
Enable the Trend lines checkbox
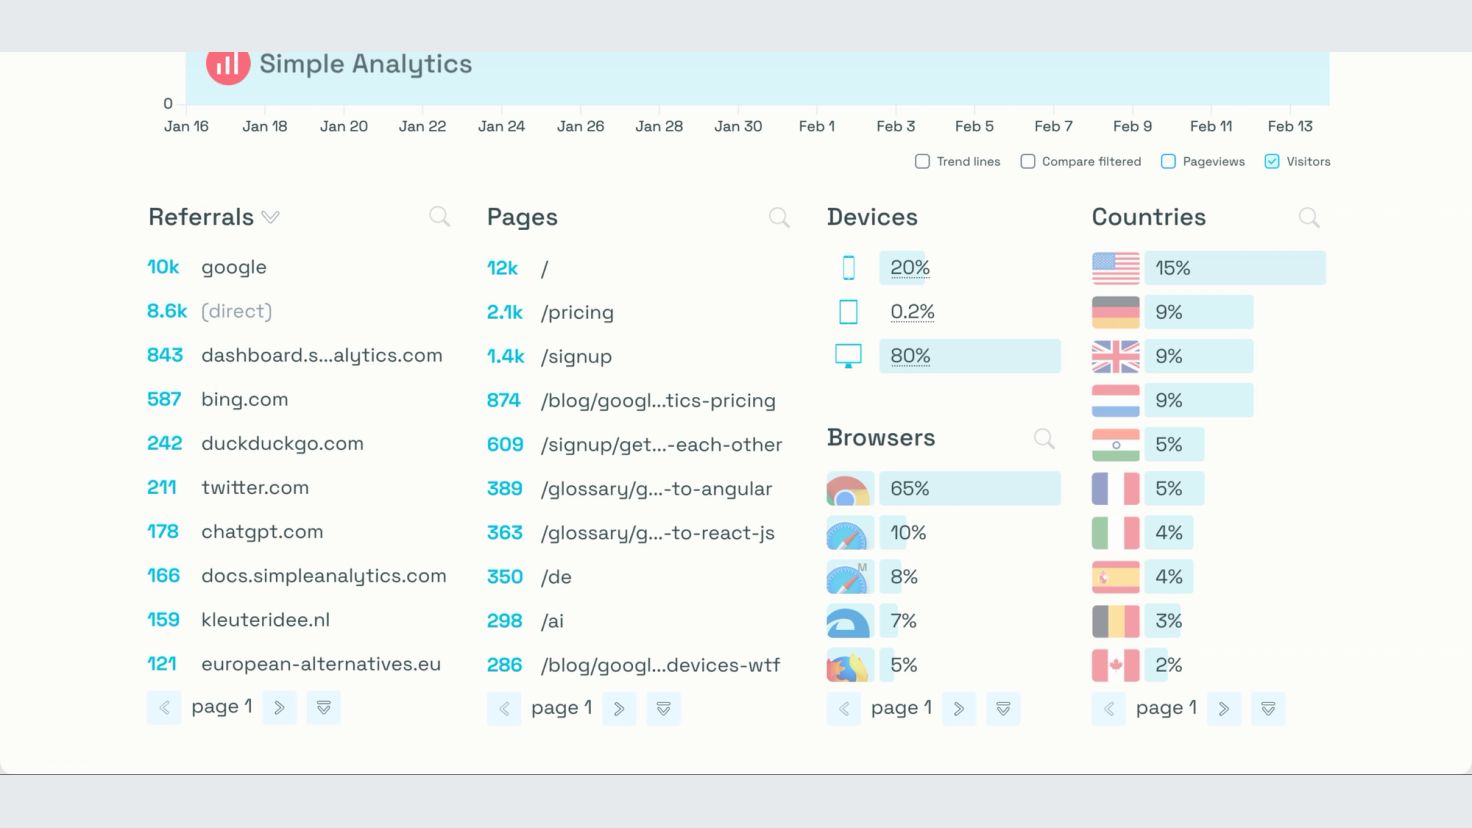[922, 161]
